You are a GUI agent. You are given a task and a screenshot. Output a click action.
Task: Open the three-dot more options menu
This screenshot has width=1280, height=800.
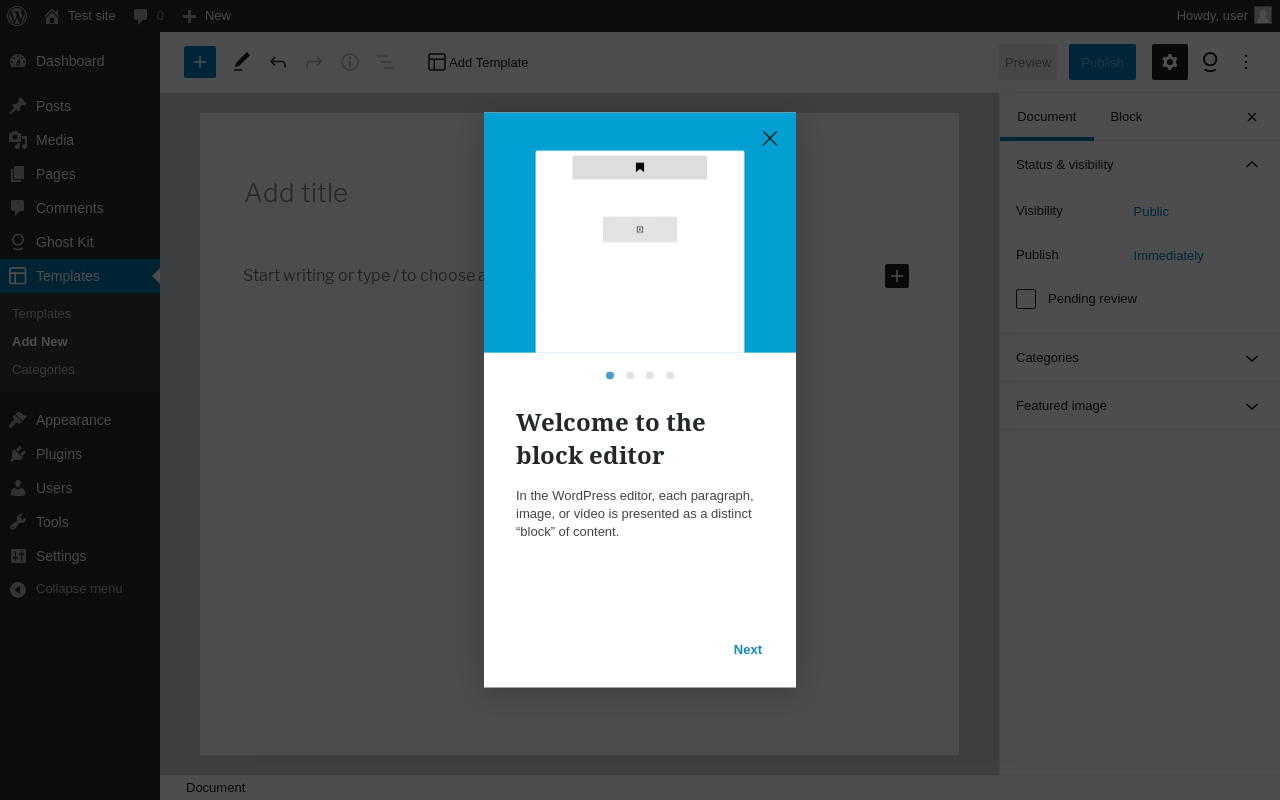coord(1246,62)
